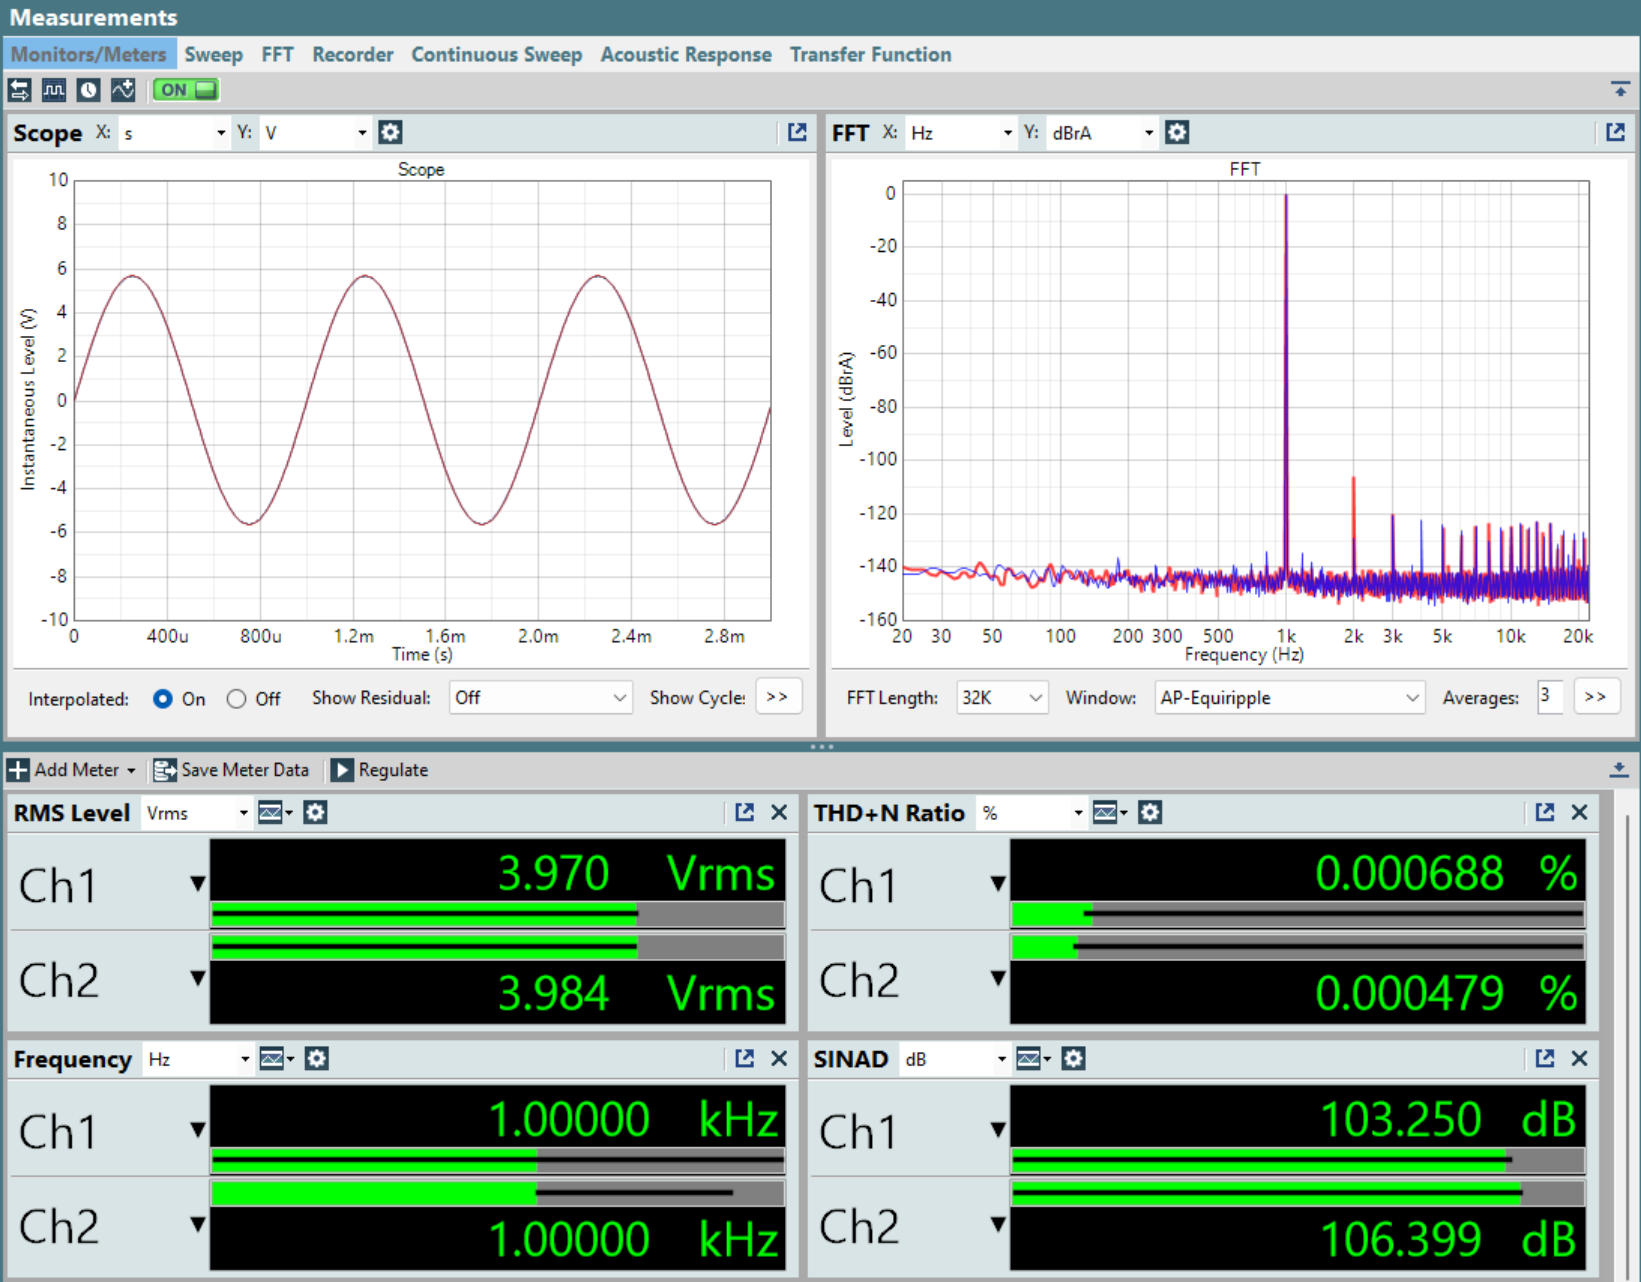Open RMS Level settings gear
1641x1282 pixels.
pyautogui.click(x=315, y=813)
